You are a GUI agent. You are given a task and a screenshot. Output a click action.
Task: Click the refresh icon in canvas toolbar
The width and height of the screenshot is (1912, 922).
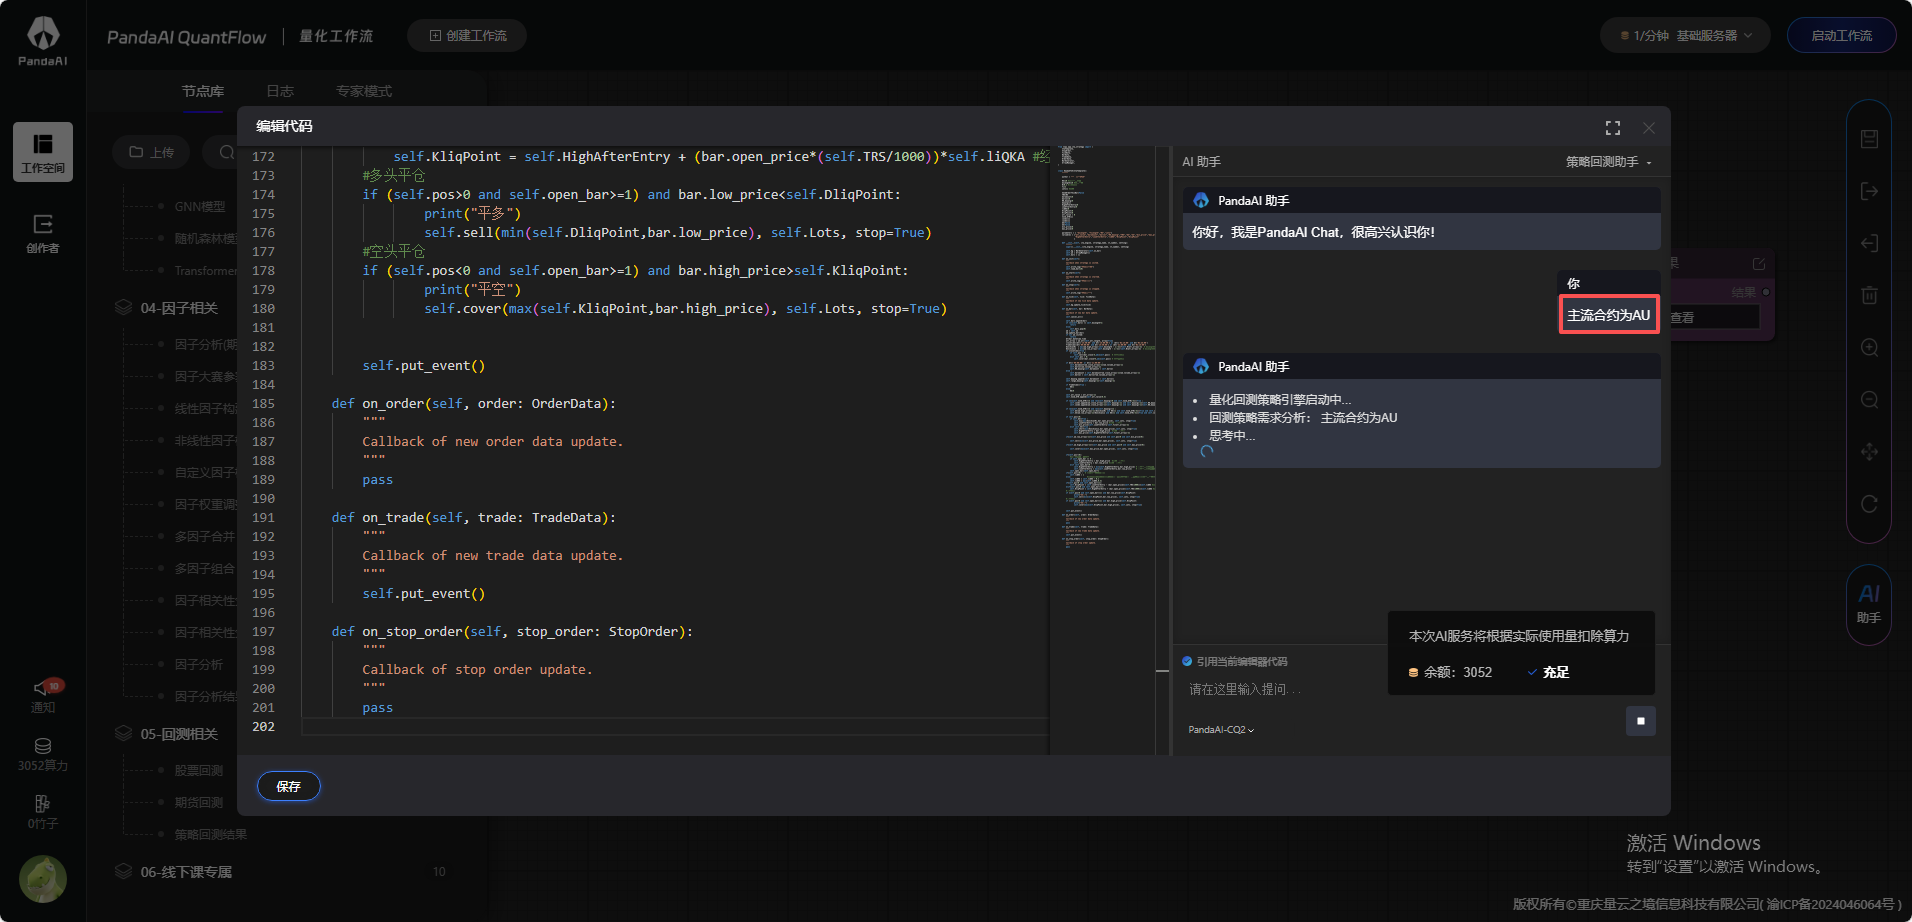[1869, 504]
